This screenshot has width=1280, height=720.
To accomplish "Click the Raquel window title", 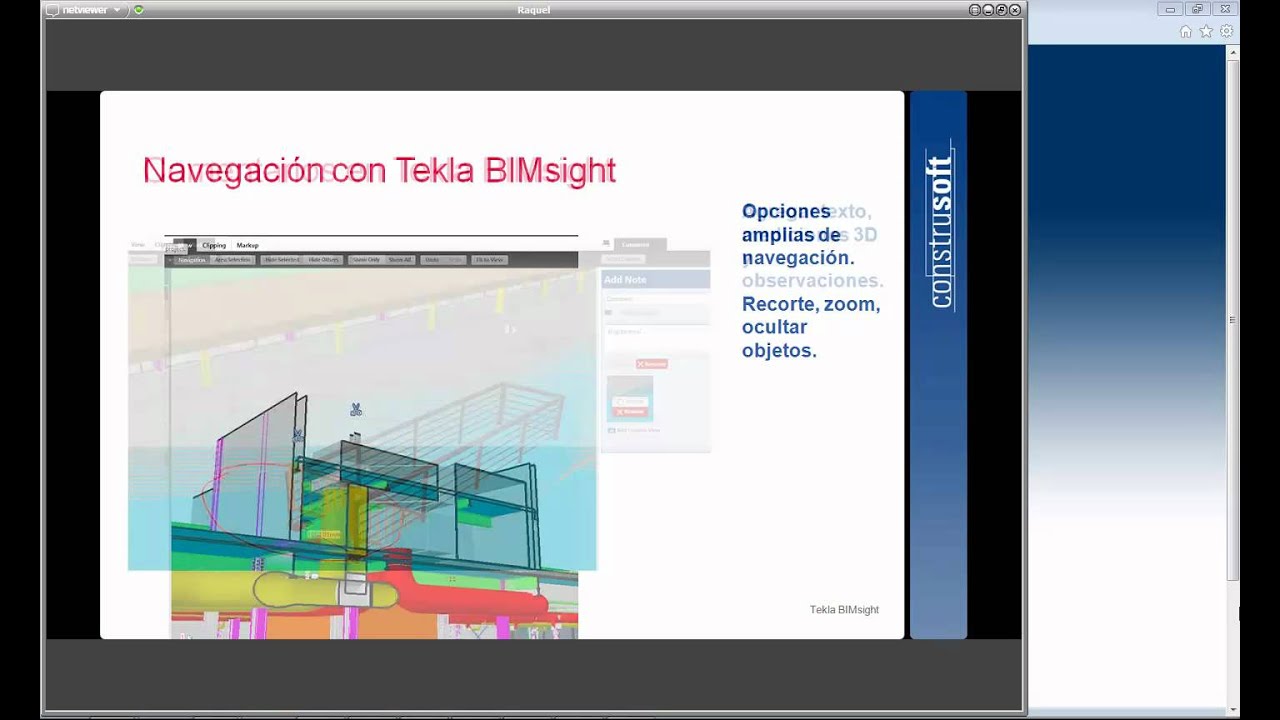I will (x=533, y=10).
